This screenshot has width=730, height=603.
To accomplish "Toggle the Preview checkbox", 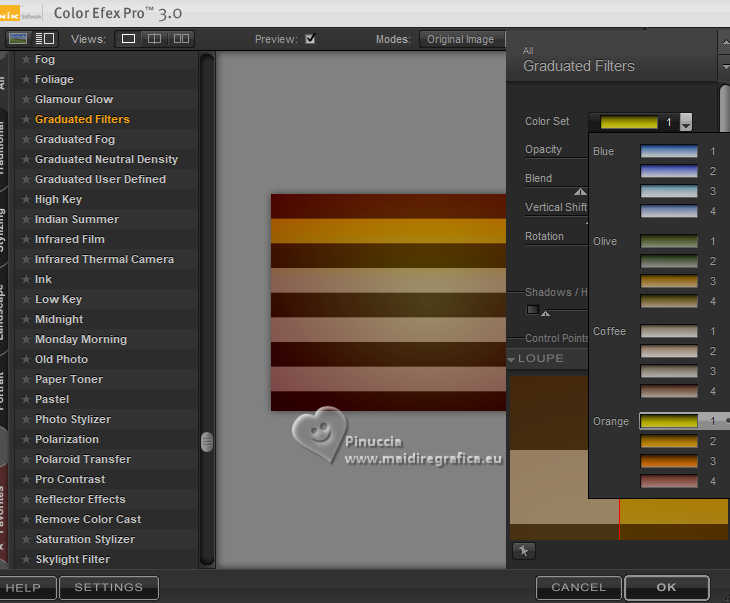I will click(310, 39).
